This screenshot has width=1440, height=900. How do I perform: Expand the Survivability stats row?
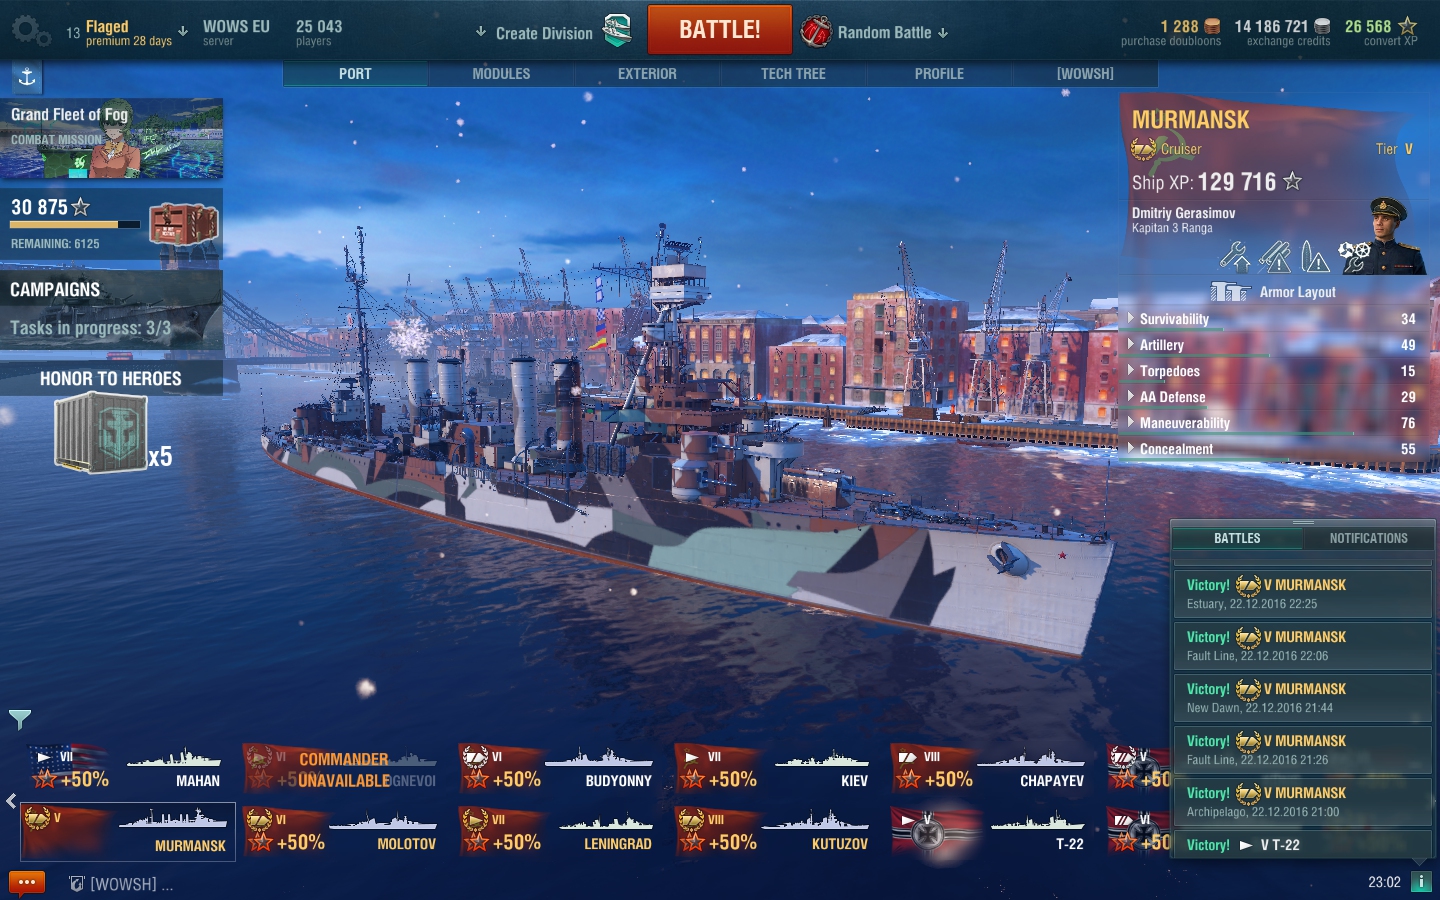(1273, 319)
